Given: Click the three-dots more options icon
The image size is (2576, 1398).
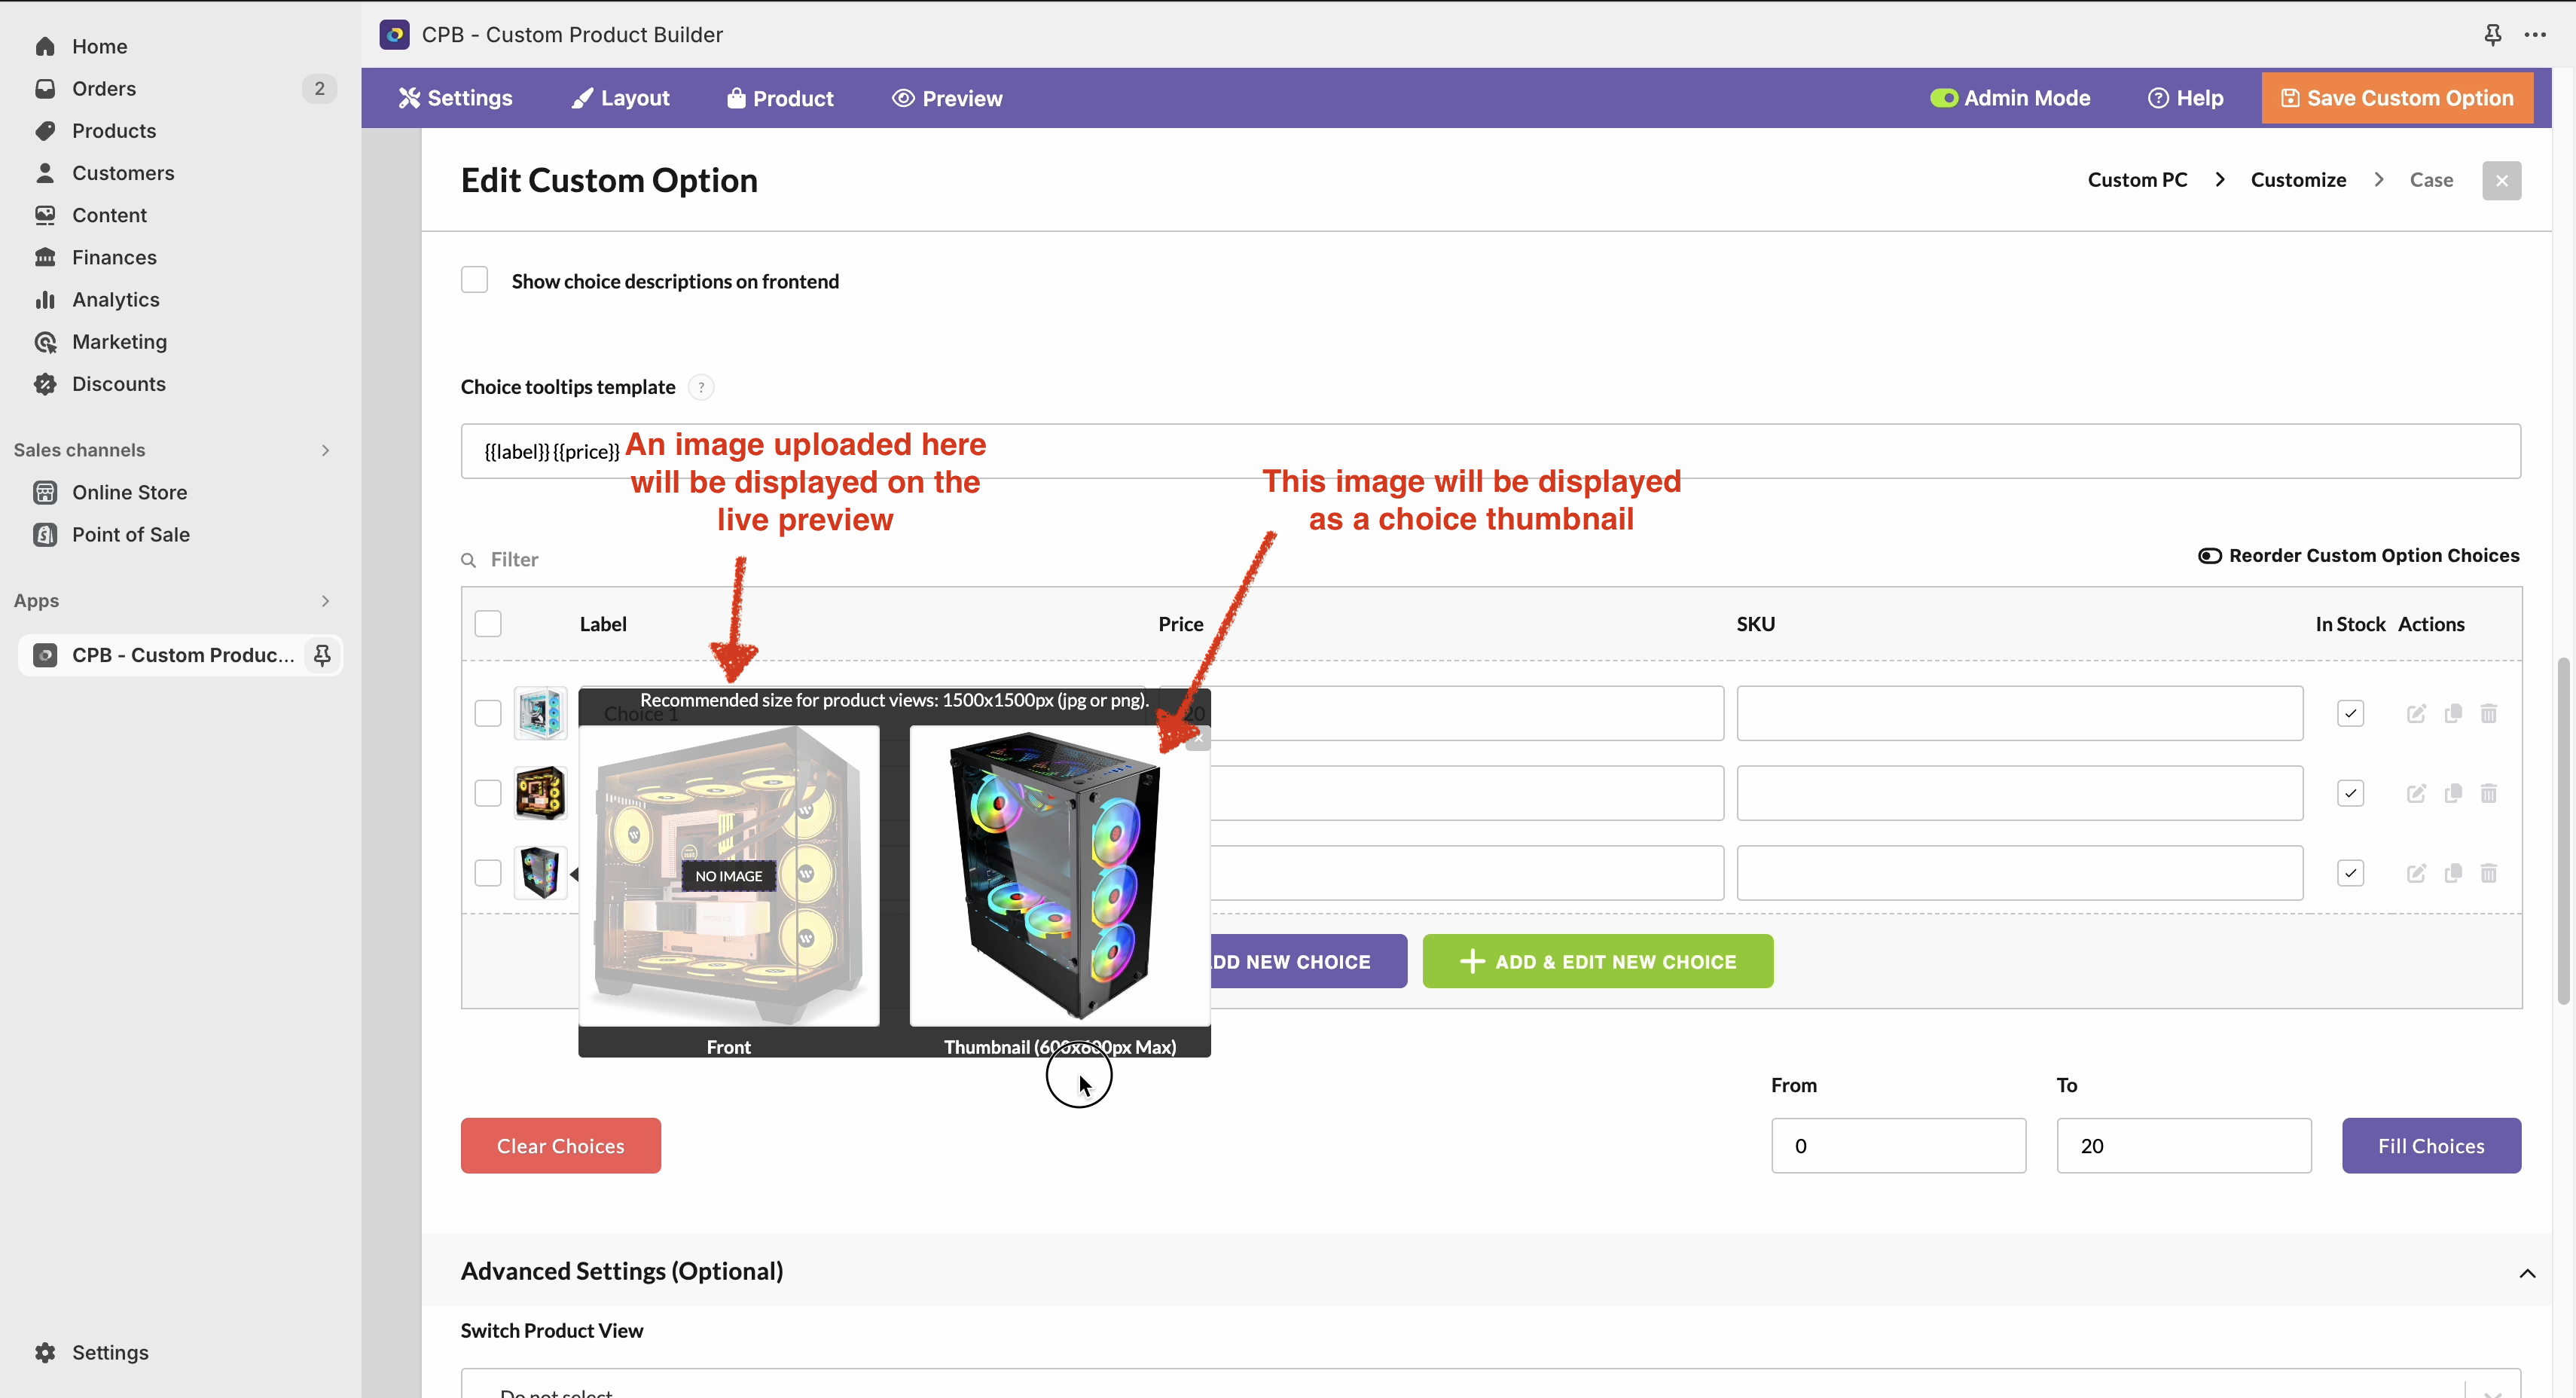Looking at the screenshot, I should (2535, 35).
